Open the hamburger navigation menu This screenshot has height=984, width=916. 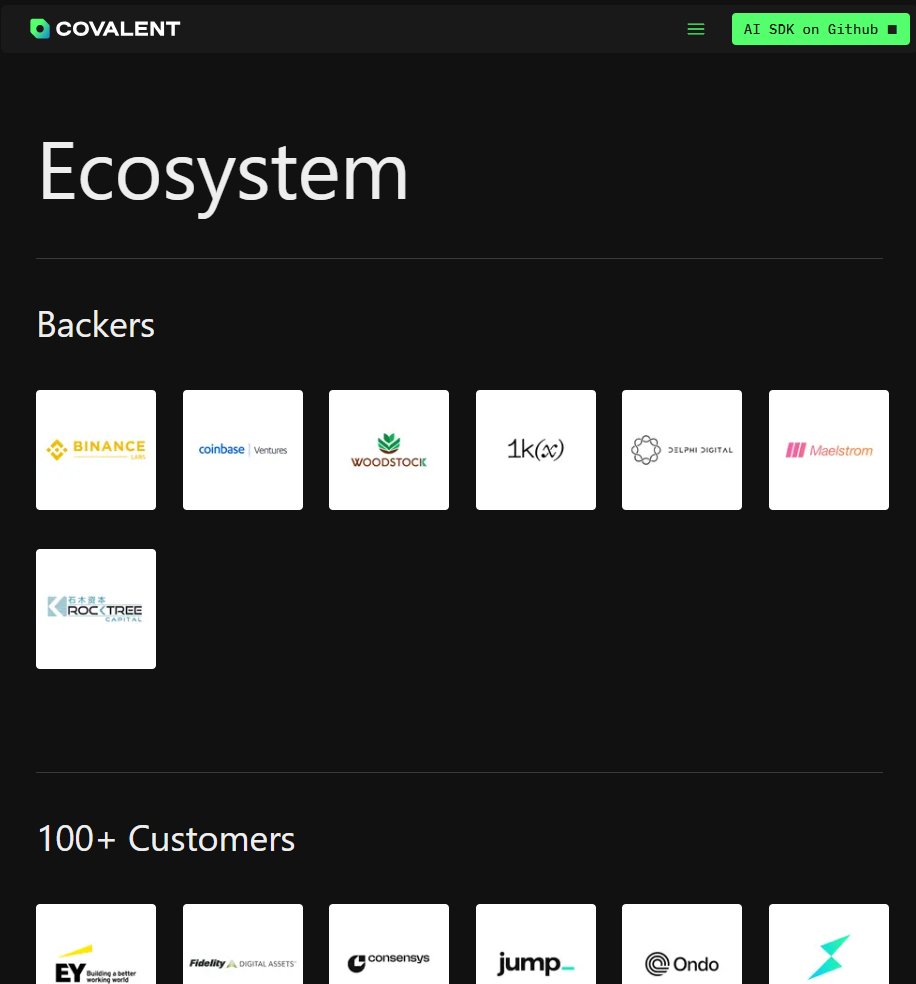[696, 29]
